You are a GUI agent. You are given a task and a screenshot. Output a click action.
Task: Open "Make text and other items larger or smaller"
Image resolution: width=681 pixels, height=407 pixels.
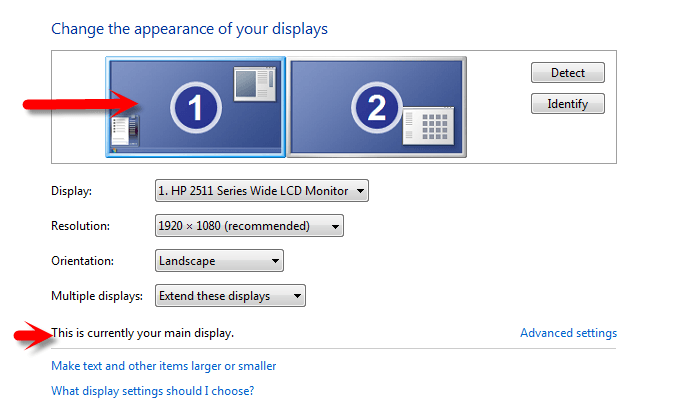click(x=163, y=366)
